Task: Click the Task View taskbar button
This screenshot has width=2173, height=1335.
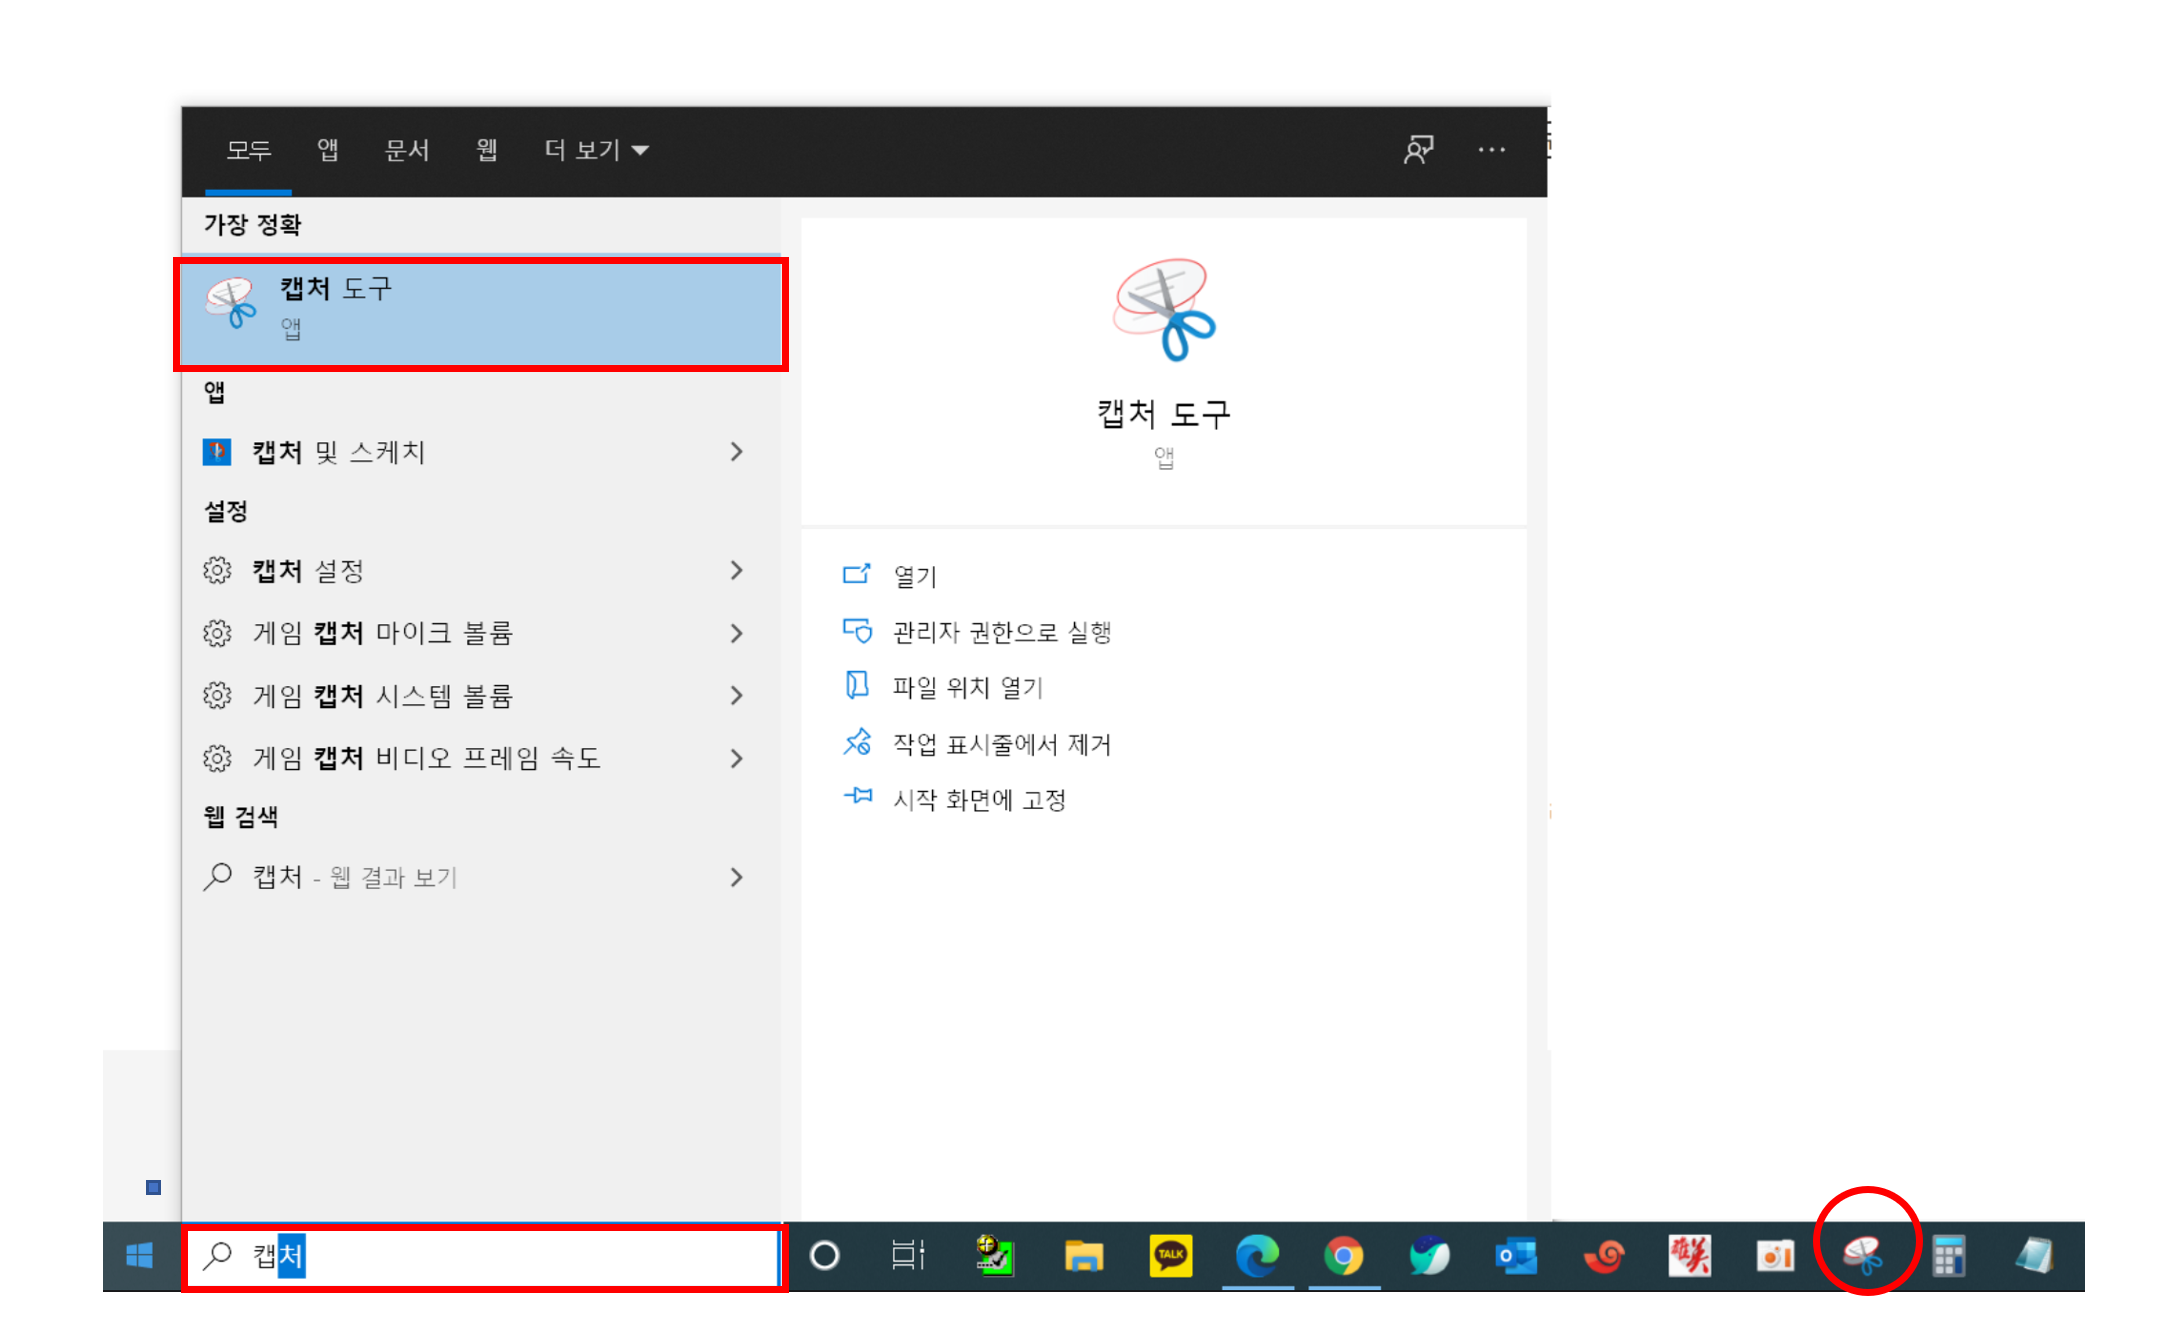Action: [908, 1255]
